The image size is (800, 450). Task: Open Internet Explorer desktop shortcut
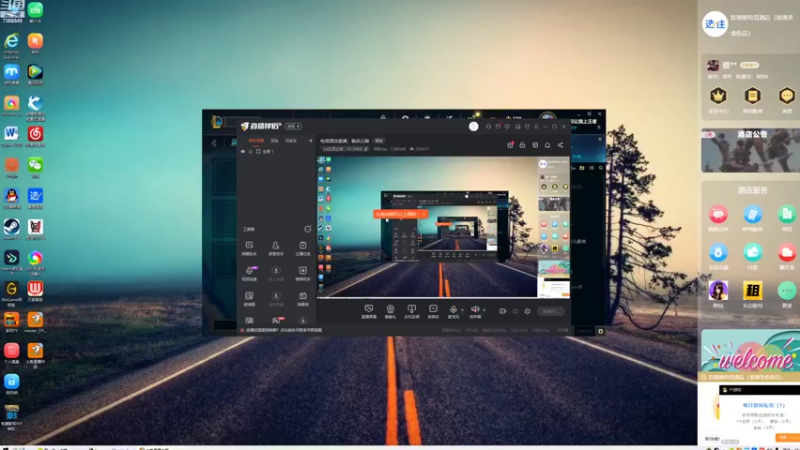coord(11,43)
